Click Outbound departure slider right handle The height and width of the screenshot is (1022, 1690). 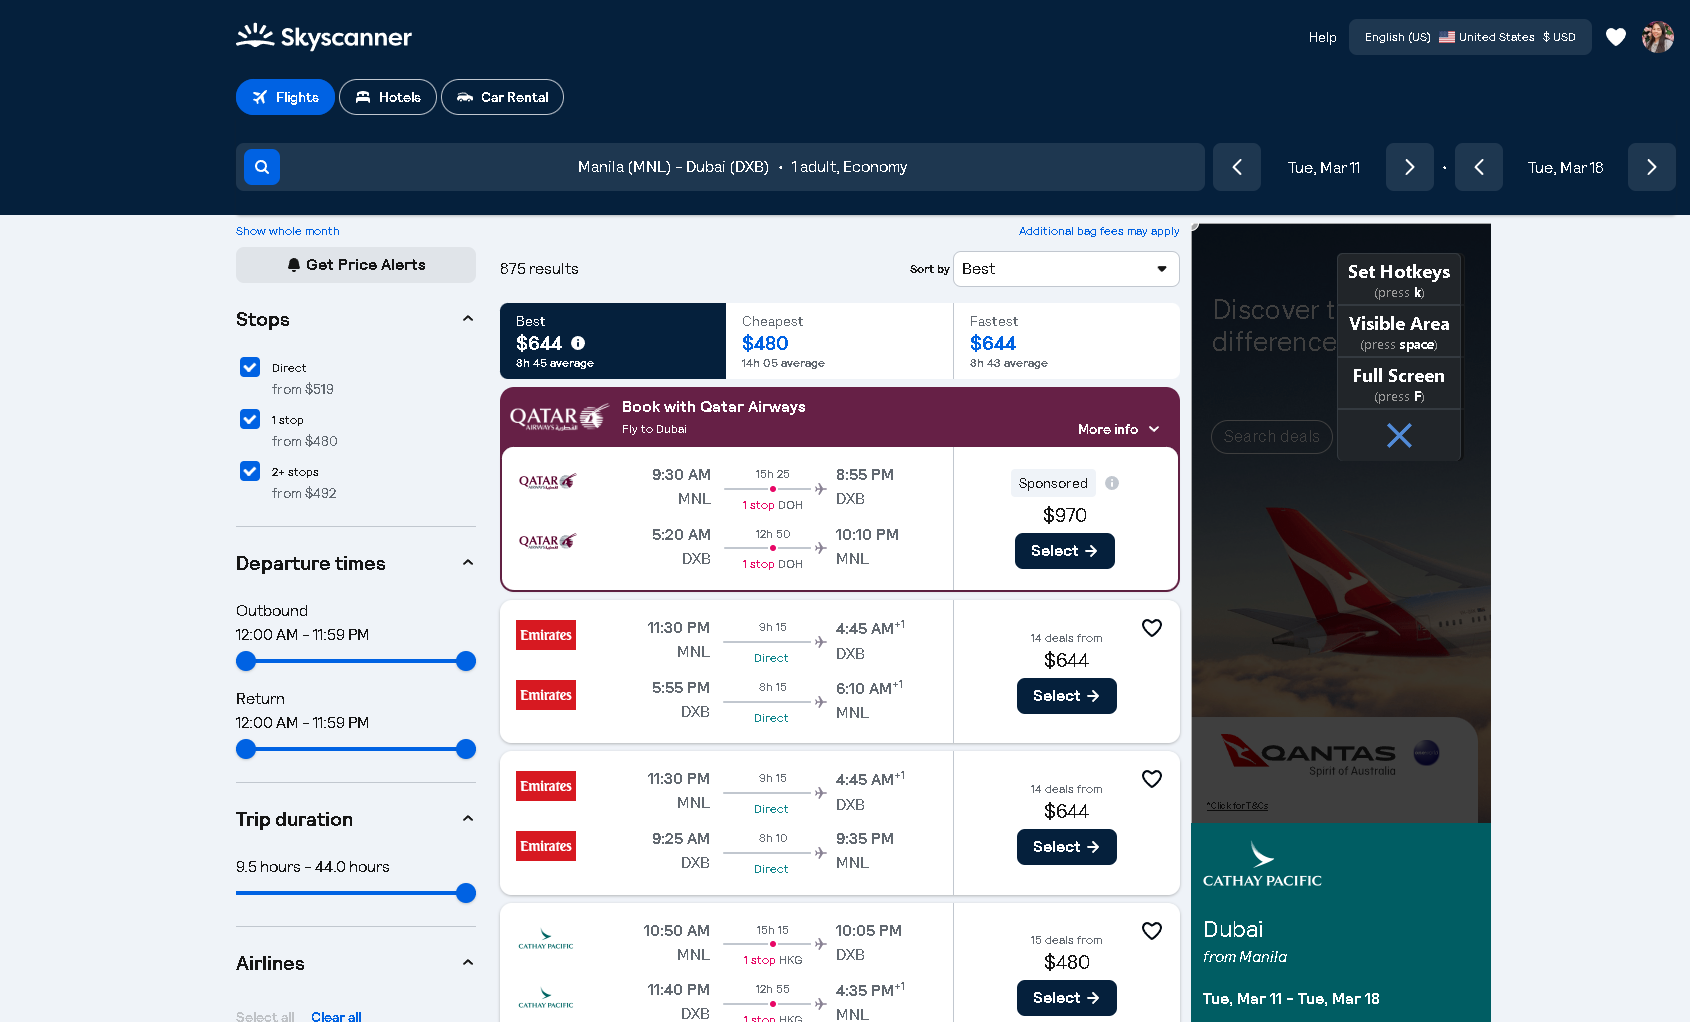(466, 661)
